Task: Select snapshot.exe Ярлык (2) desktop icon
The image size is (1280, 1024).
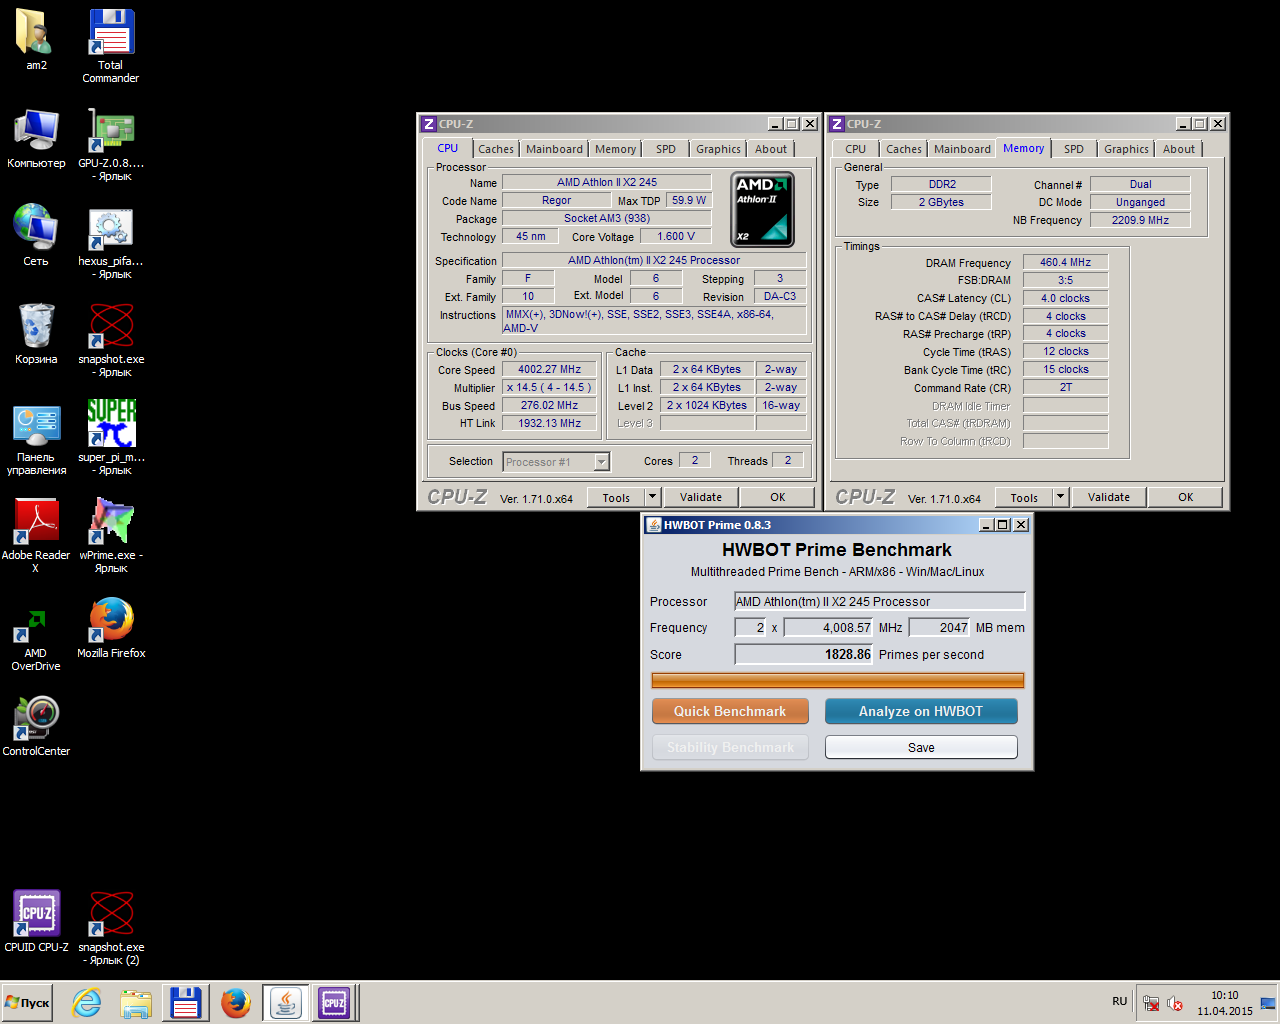Action: (x=111, y=928)
